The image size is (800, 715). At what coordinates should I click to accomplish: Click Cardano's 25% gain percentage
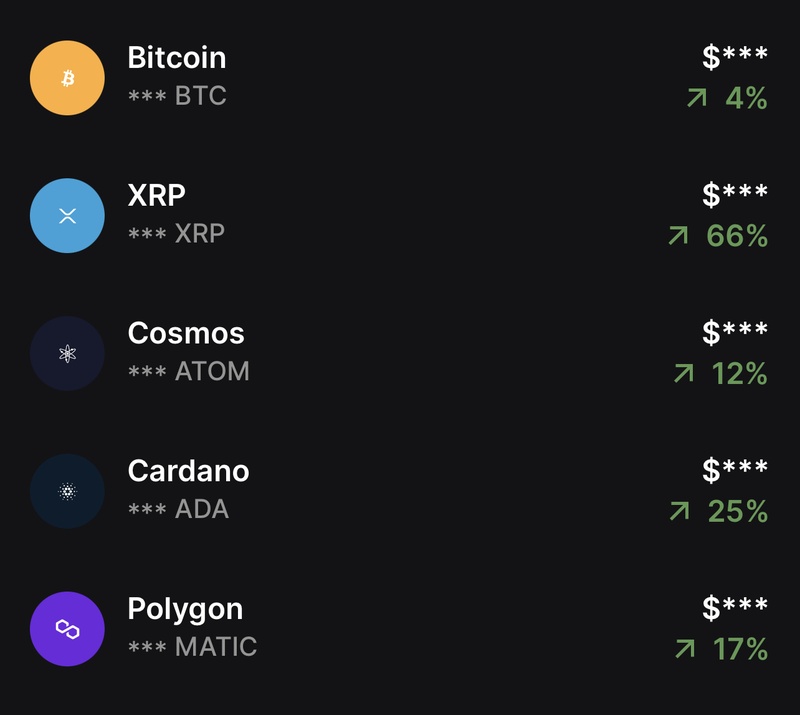[738, 512]
